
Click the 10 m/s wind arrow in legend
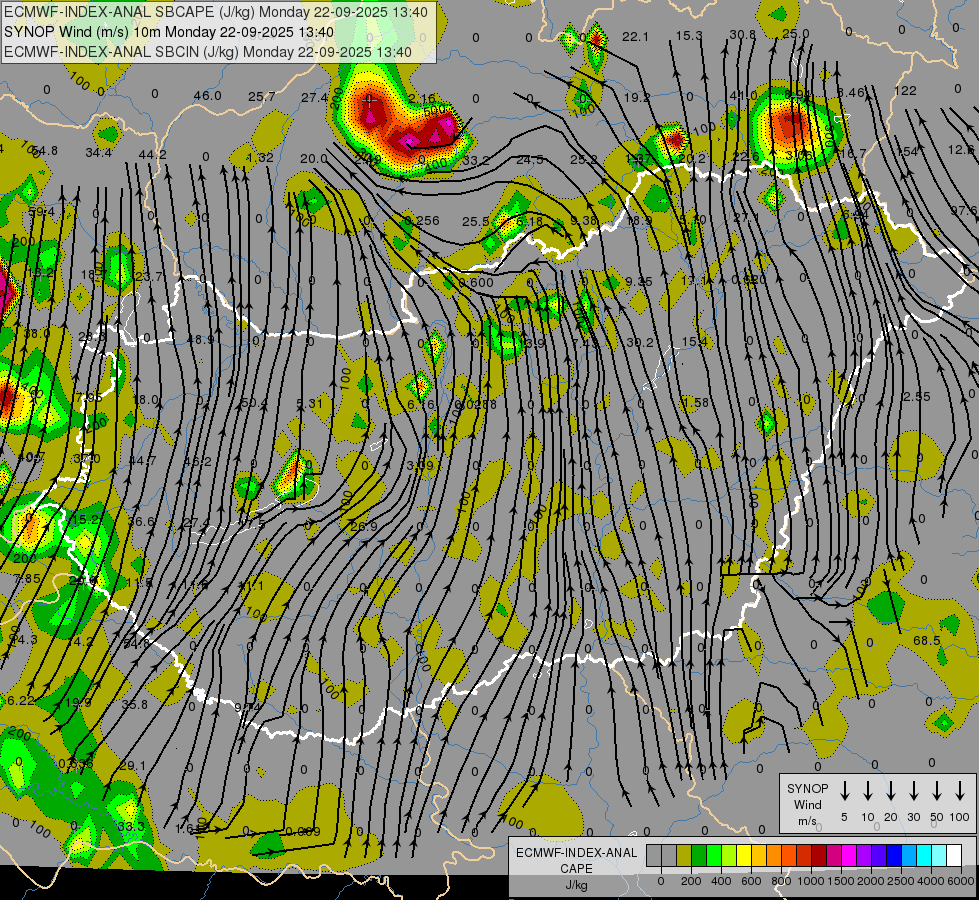pyautogui.click(x=868, y=791)
